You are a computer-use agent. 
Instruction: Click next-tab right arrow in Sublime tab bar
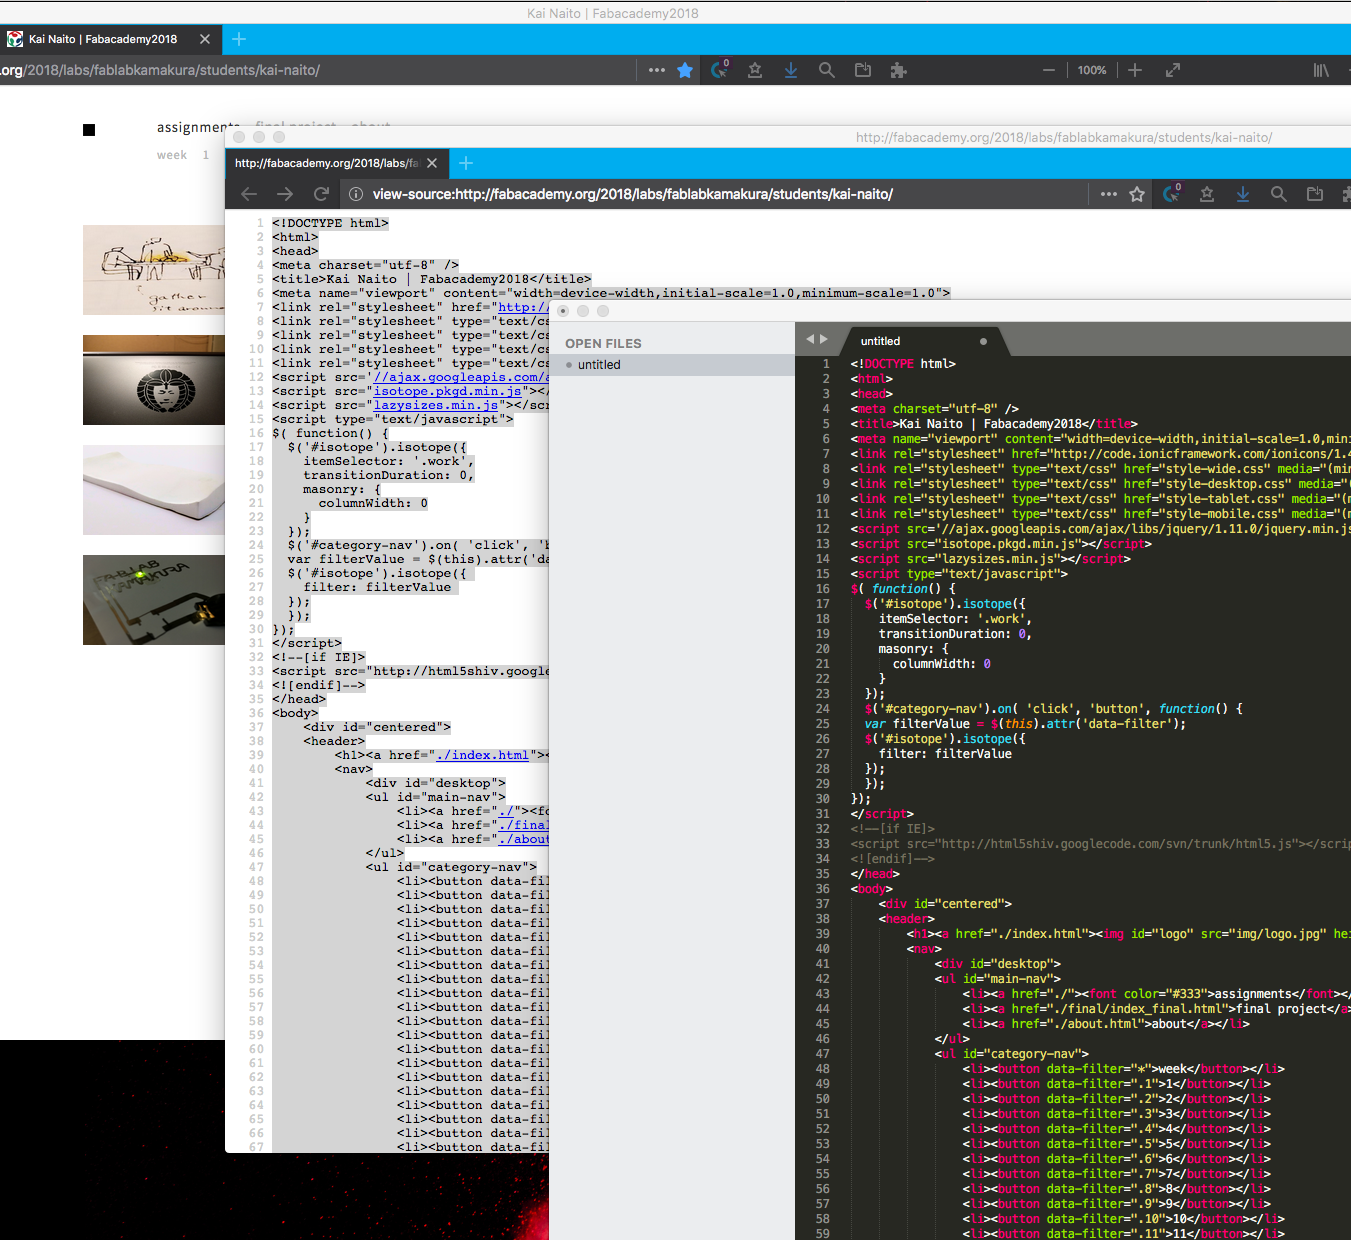(x=824, y=339)
